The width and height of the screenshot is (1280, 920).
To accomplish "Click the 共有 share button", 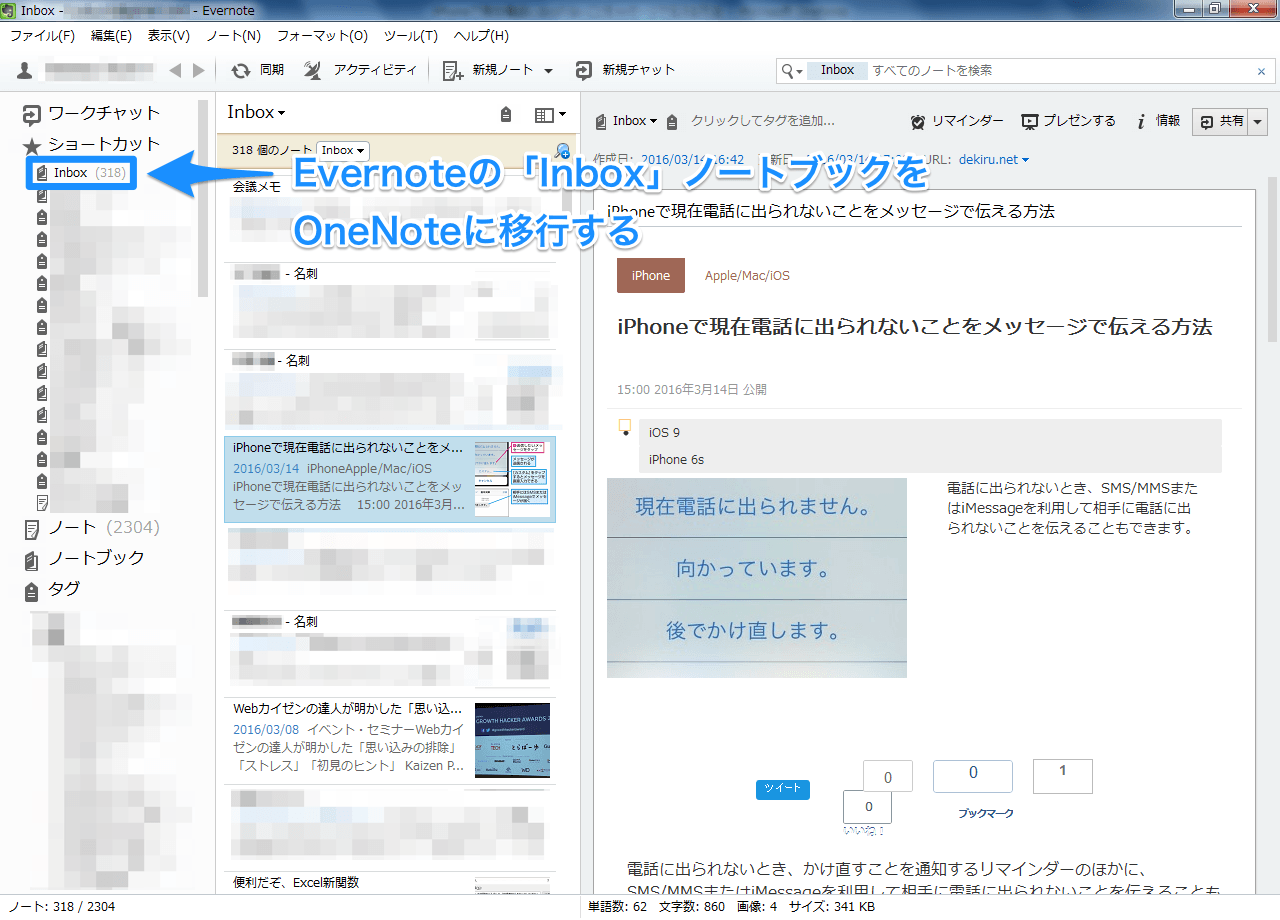I will tap(1221, 121).
